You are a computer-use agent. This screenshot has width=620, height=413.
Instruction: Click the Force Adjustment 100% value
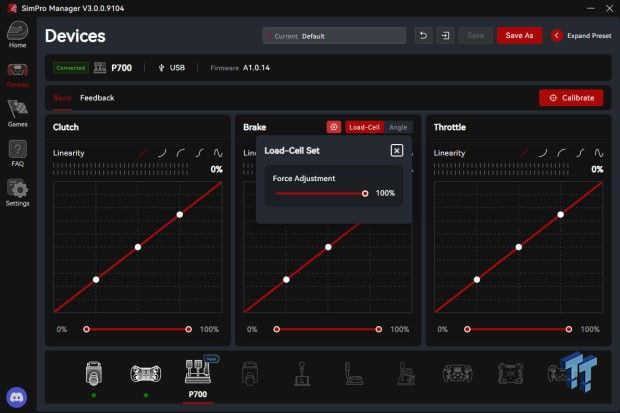[x=385, y=193]
